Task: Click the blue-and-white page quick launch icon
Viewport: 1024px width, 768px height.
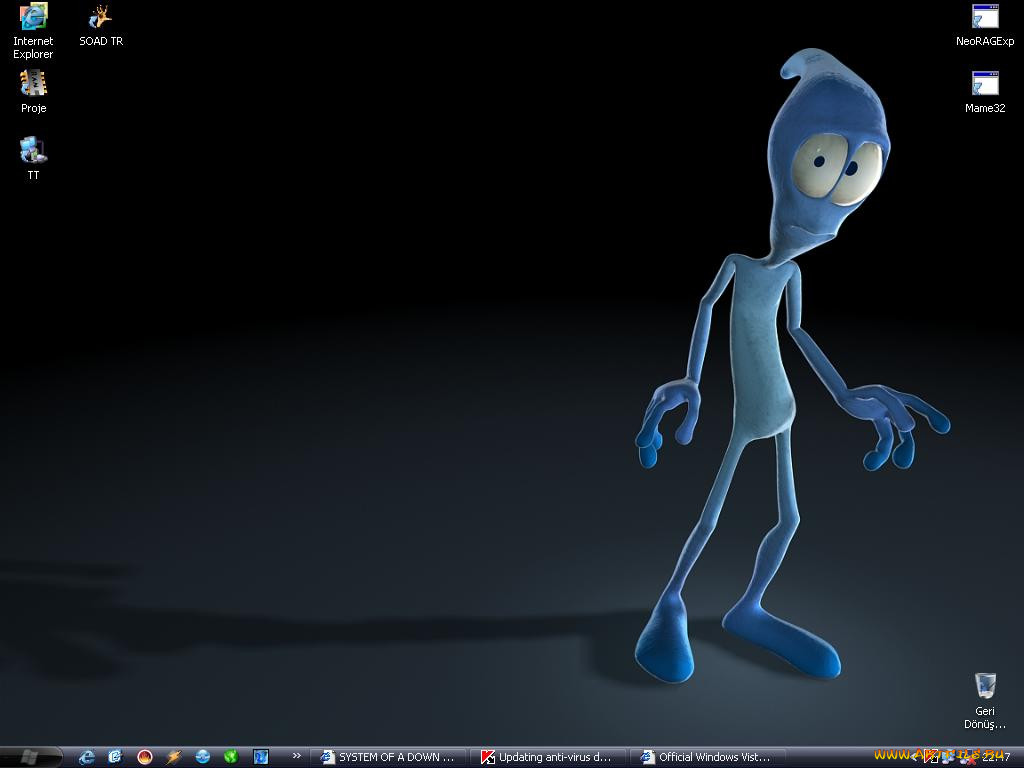Action: pyautogui.click(x=116, y=757)
